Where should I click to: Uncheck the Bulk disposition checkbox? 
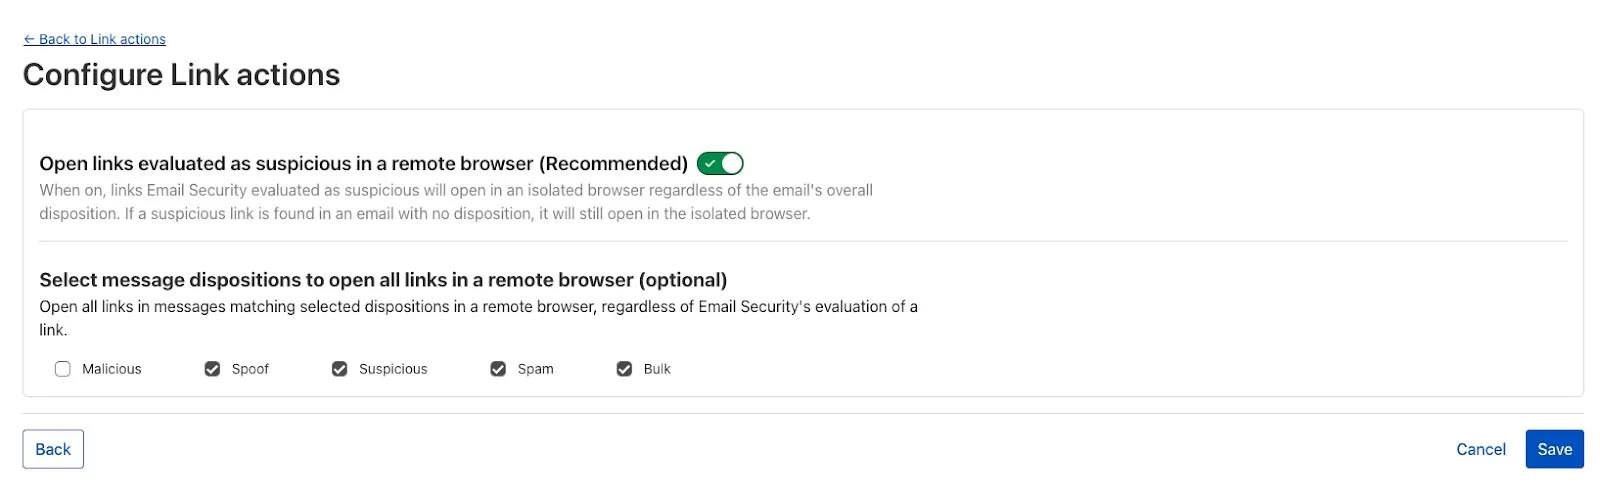pos(624,369)
